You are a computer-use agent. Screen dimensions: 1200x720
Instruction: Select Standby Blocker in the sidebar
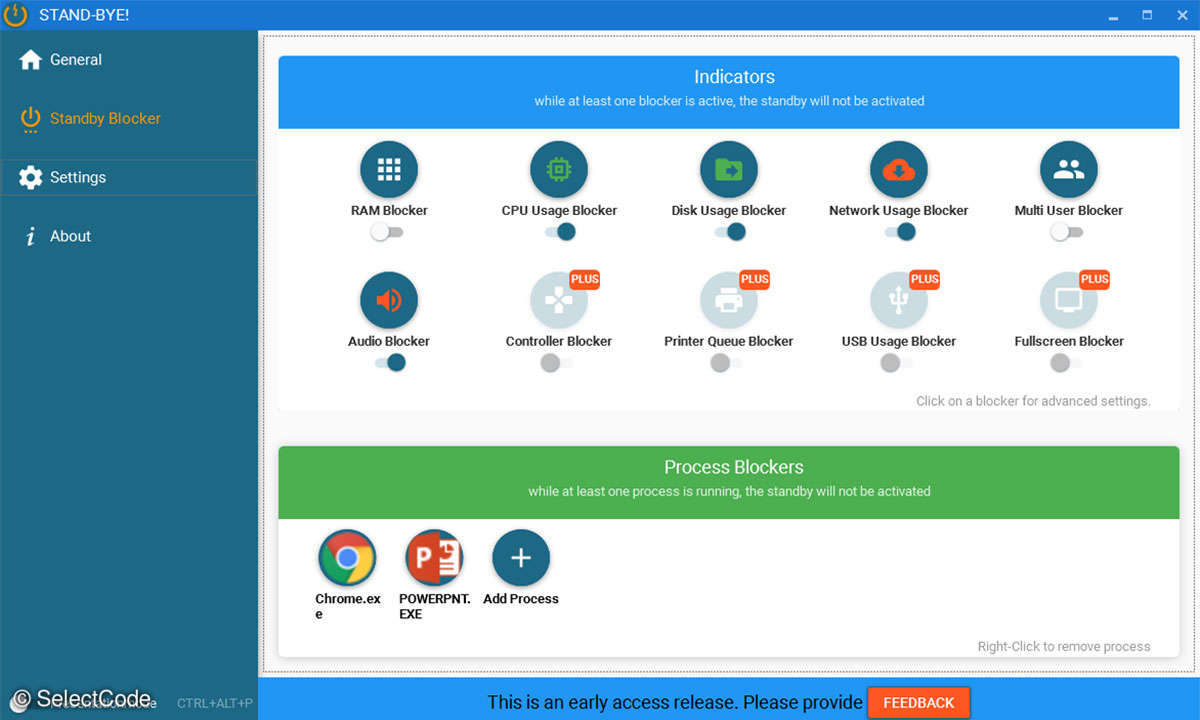pos(129,119)
